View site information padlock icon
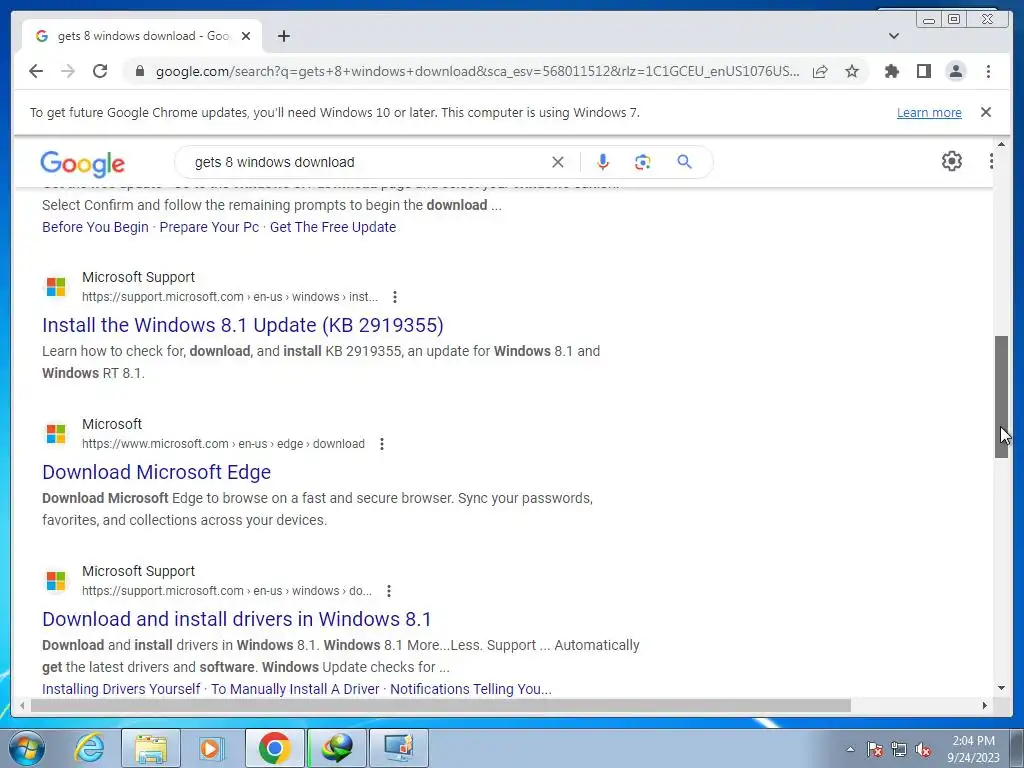Screen dimensions: 1024x768 139,71
